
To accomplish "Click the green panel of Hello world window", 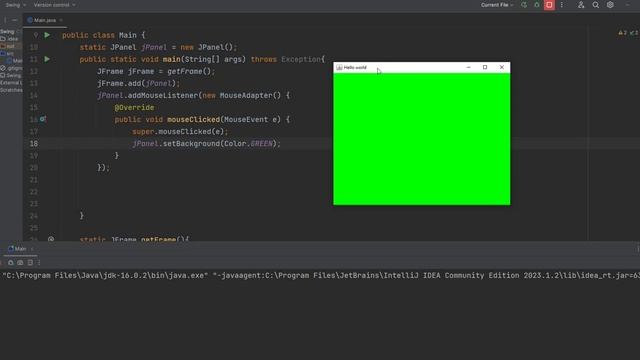I will point(422,139).
